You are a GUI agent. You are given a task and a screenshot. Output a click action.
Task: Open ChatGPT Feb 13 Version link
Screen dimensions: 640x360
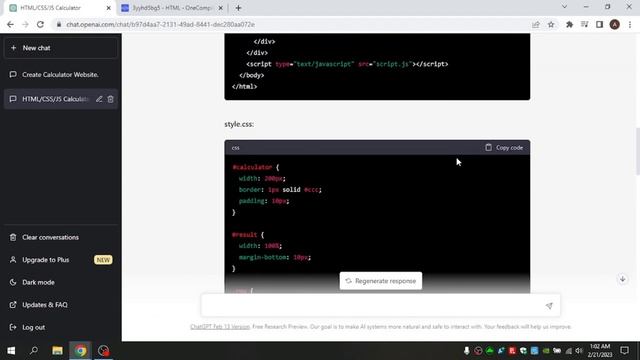[220, 327]
